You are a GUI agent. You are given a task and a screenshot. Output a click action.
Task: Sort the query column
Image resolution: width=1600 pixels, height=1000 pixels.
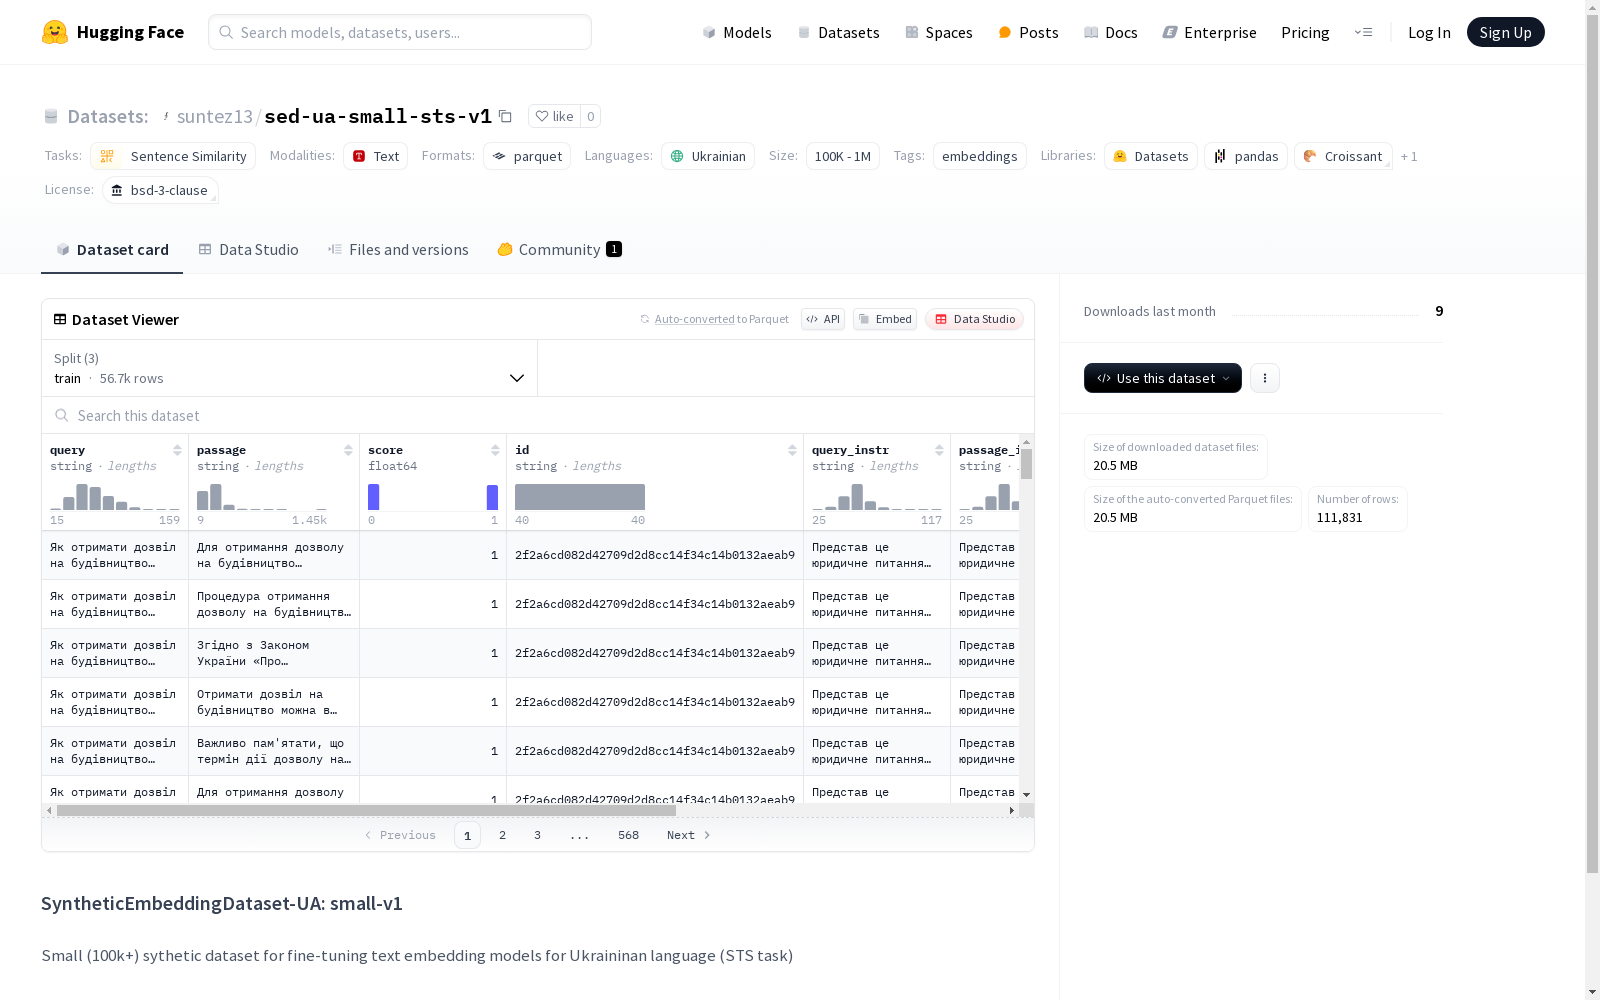point(177,450)
